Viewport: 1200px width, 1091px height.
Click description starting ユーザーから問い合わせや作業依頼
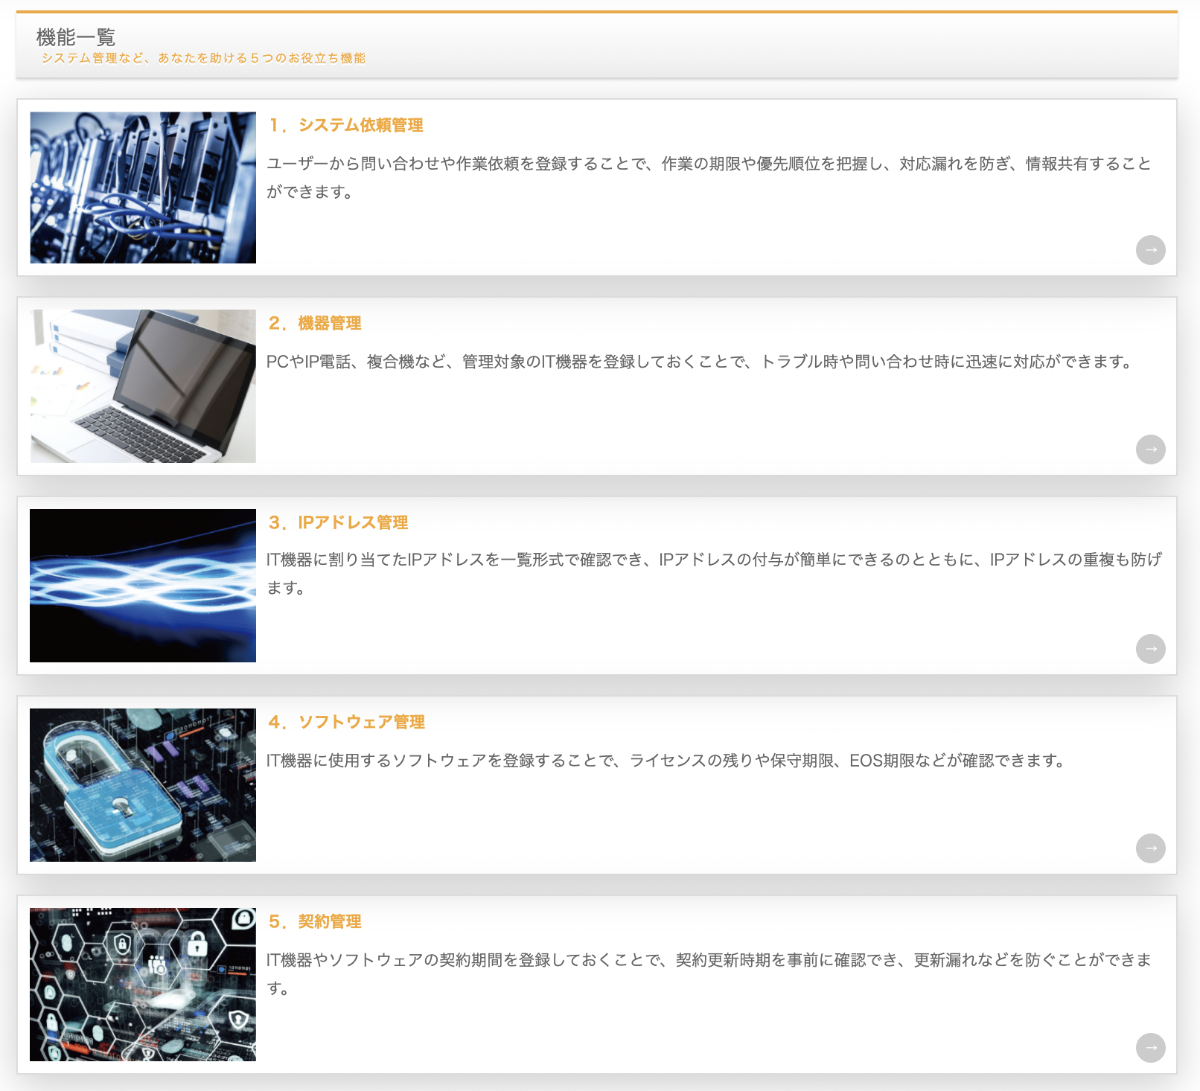709,177
